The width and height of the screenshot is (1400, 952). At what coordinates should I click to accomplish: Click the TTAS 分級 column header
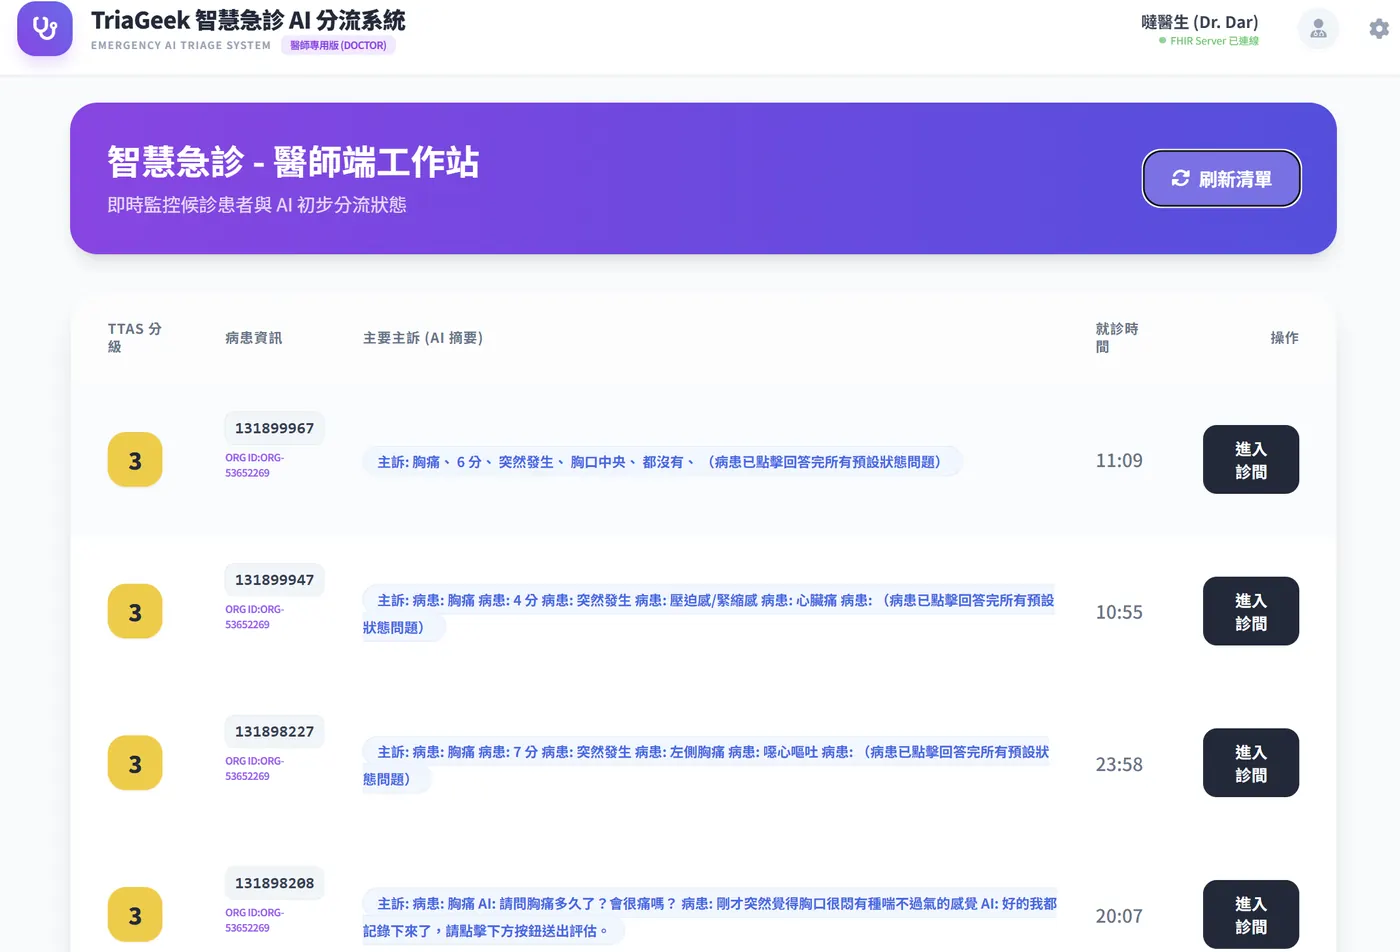135,337
